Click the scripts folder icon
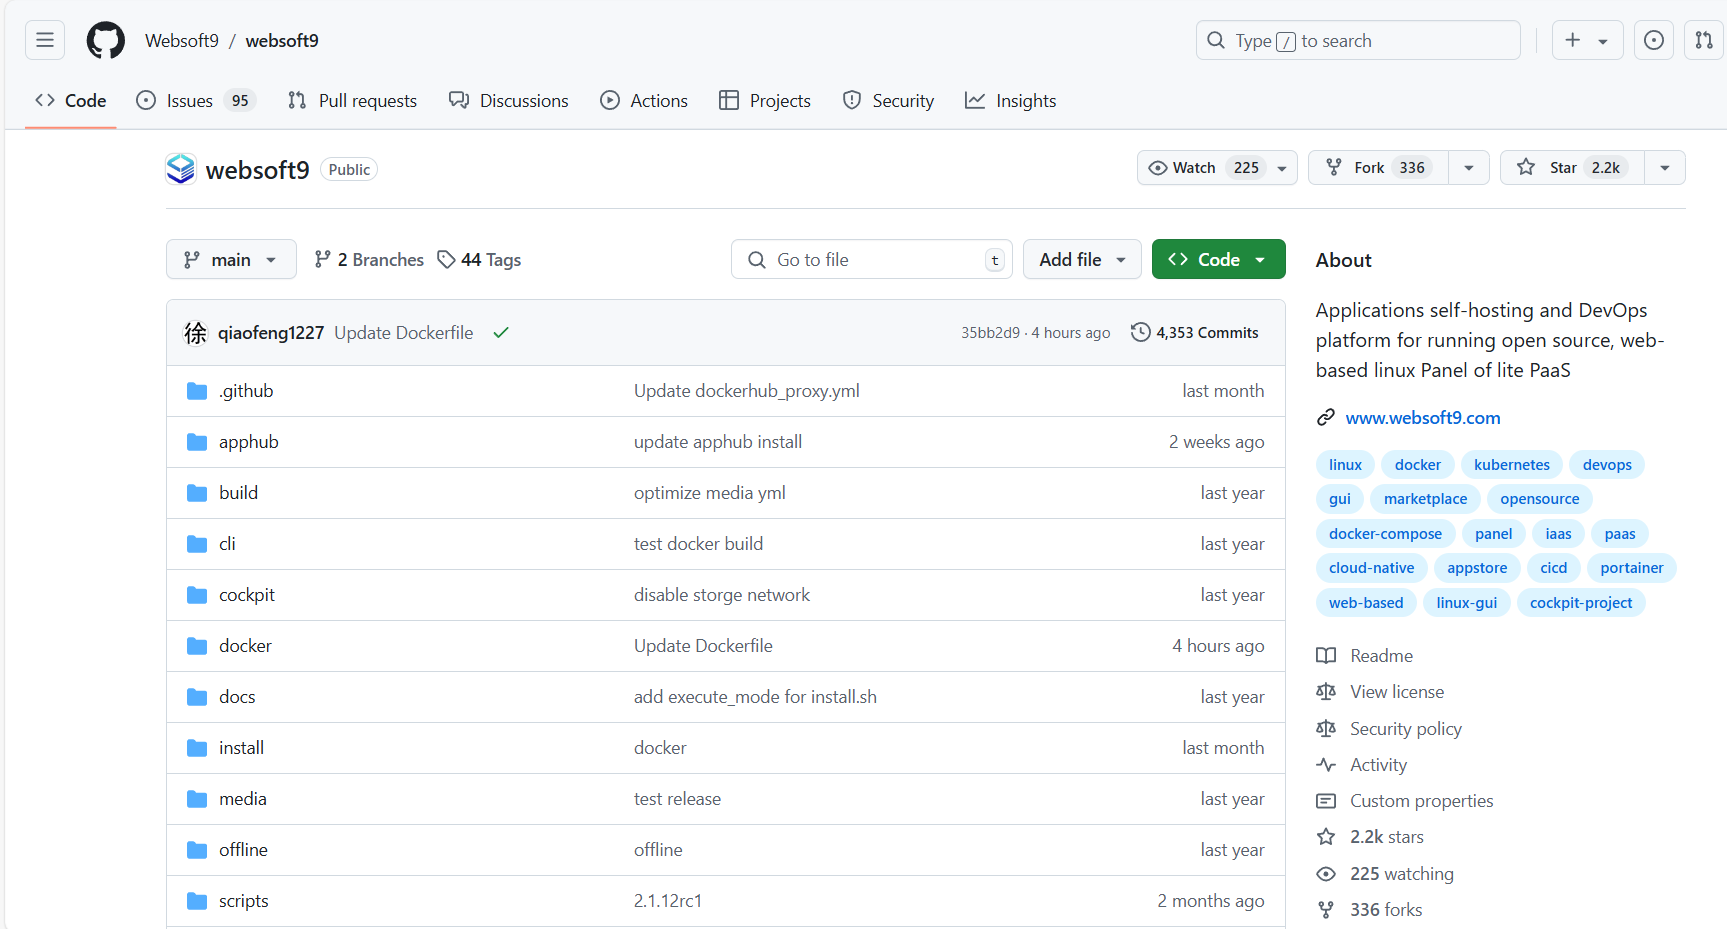The width and height of the screenshot is (1727, 929). pos(197,901)
